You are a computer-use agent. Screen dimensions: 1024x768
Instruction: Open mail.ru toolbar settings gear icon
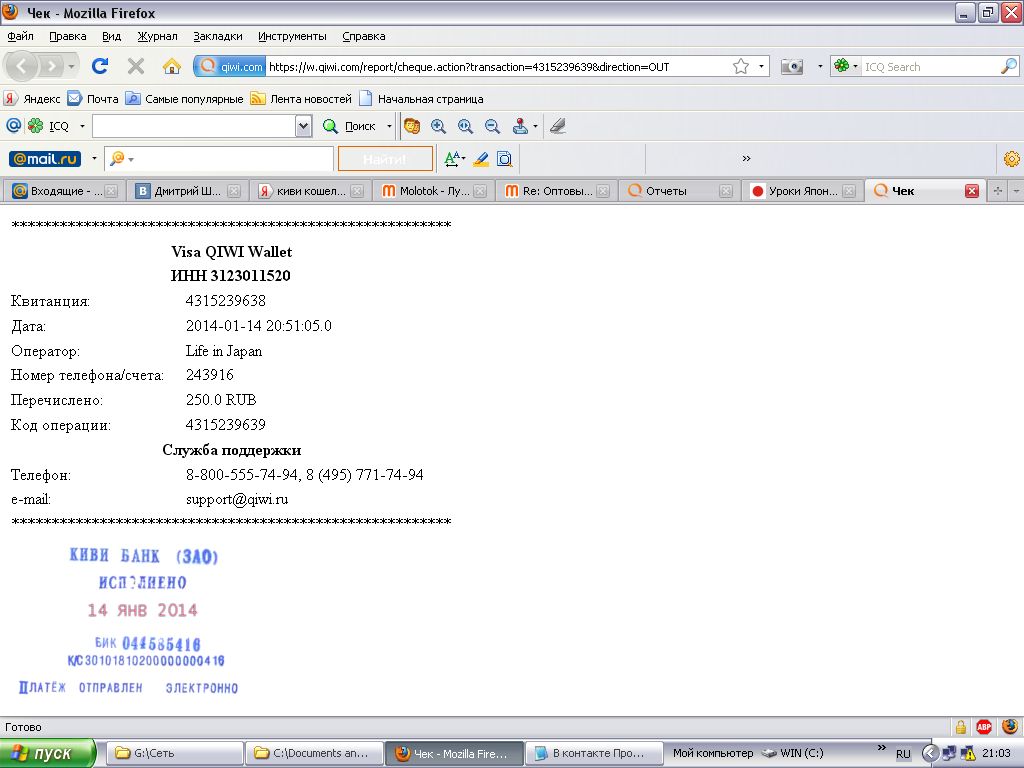click(1011, 159)
